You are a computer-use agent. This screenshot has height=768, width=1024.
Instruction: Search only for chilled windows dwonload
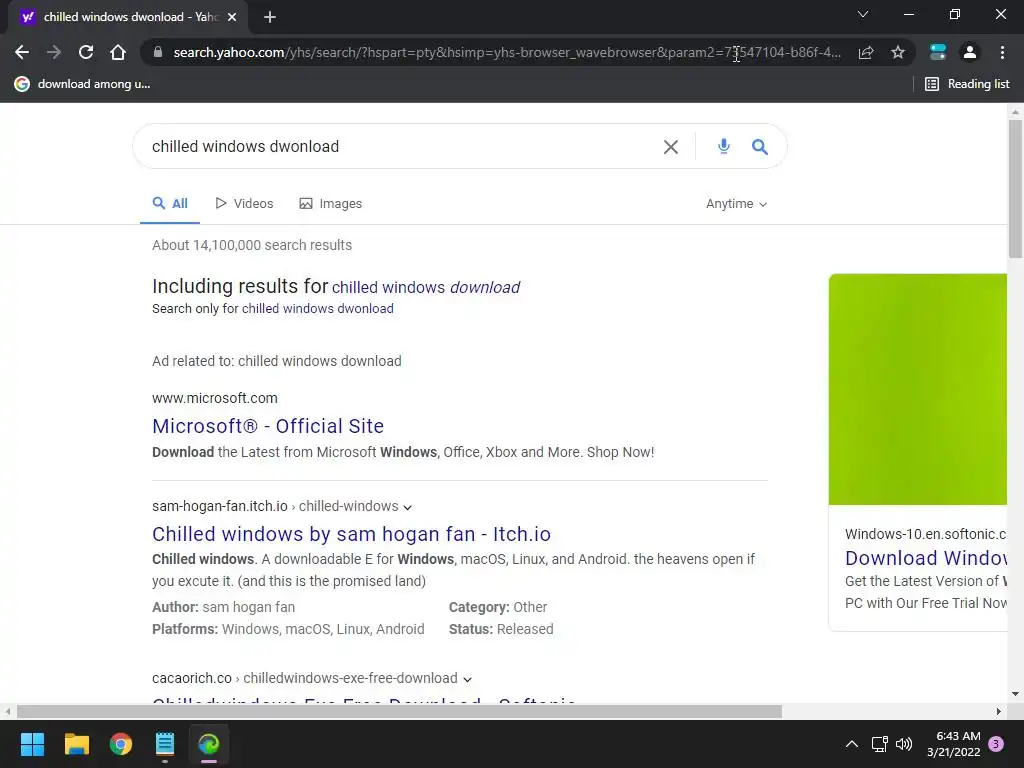click(x=317, y=308)
